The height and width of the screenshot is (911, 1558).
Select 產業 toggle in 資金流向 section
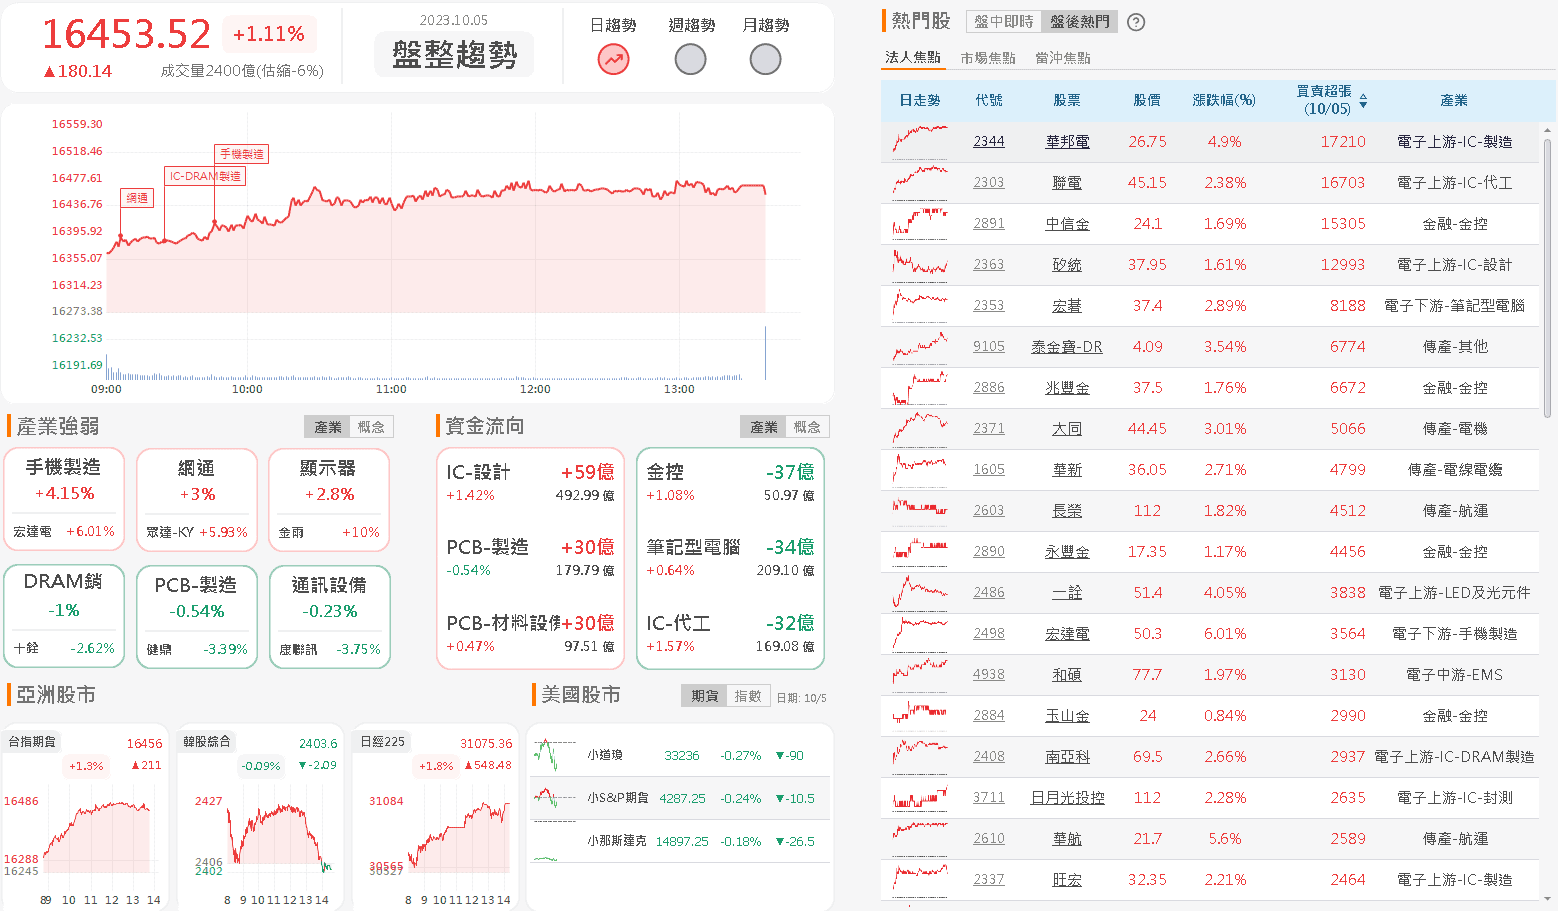point(764,427)
